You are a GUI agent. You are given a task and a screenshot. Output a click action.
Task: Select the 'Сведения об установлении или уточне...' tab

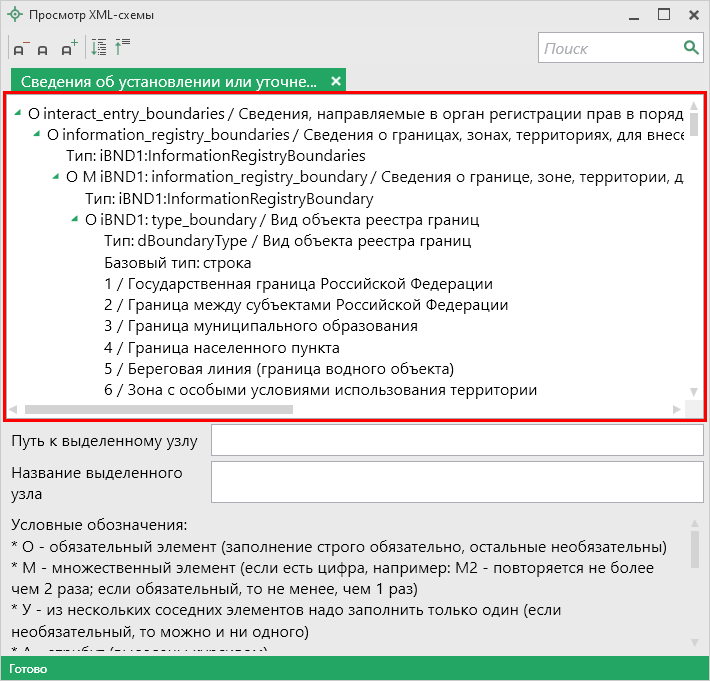tap(168, 81)
